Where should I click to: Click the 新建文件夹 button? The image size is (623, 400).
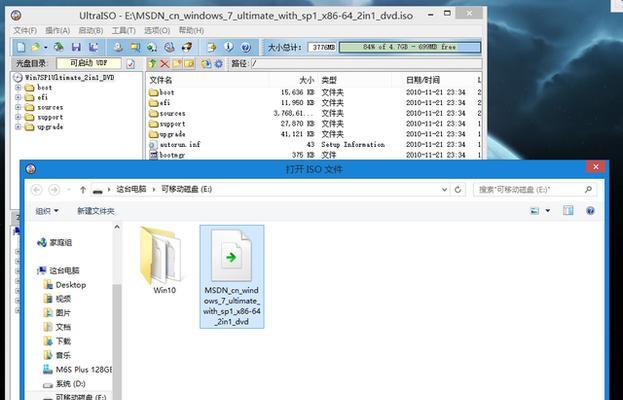tap(96, 211)
